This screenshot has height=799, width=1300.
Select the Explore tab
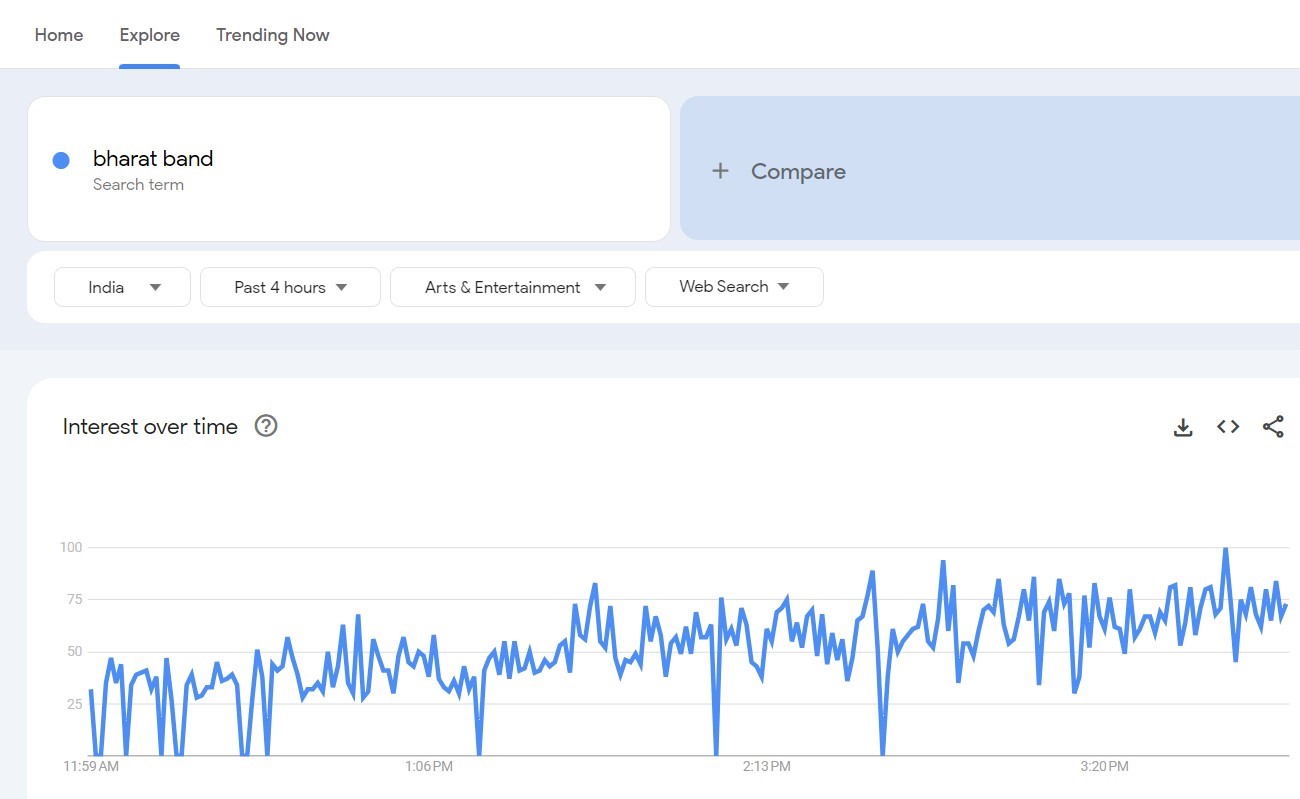[149, 35]
